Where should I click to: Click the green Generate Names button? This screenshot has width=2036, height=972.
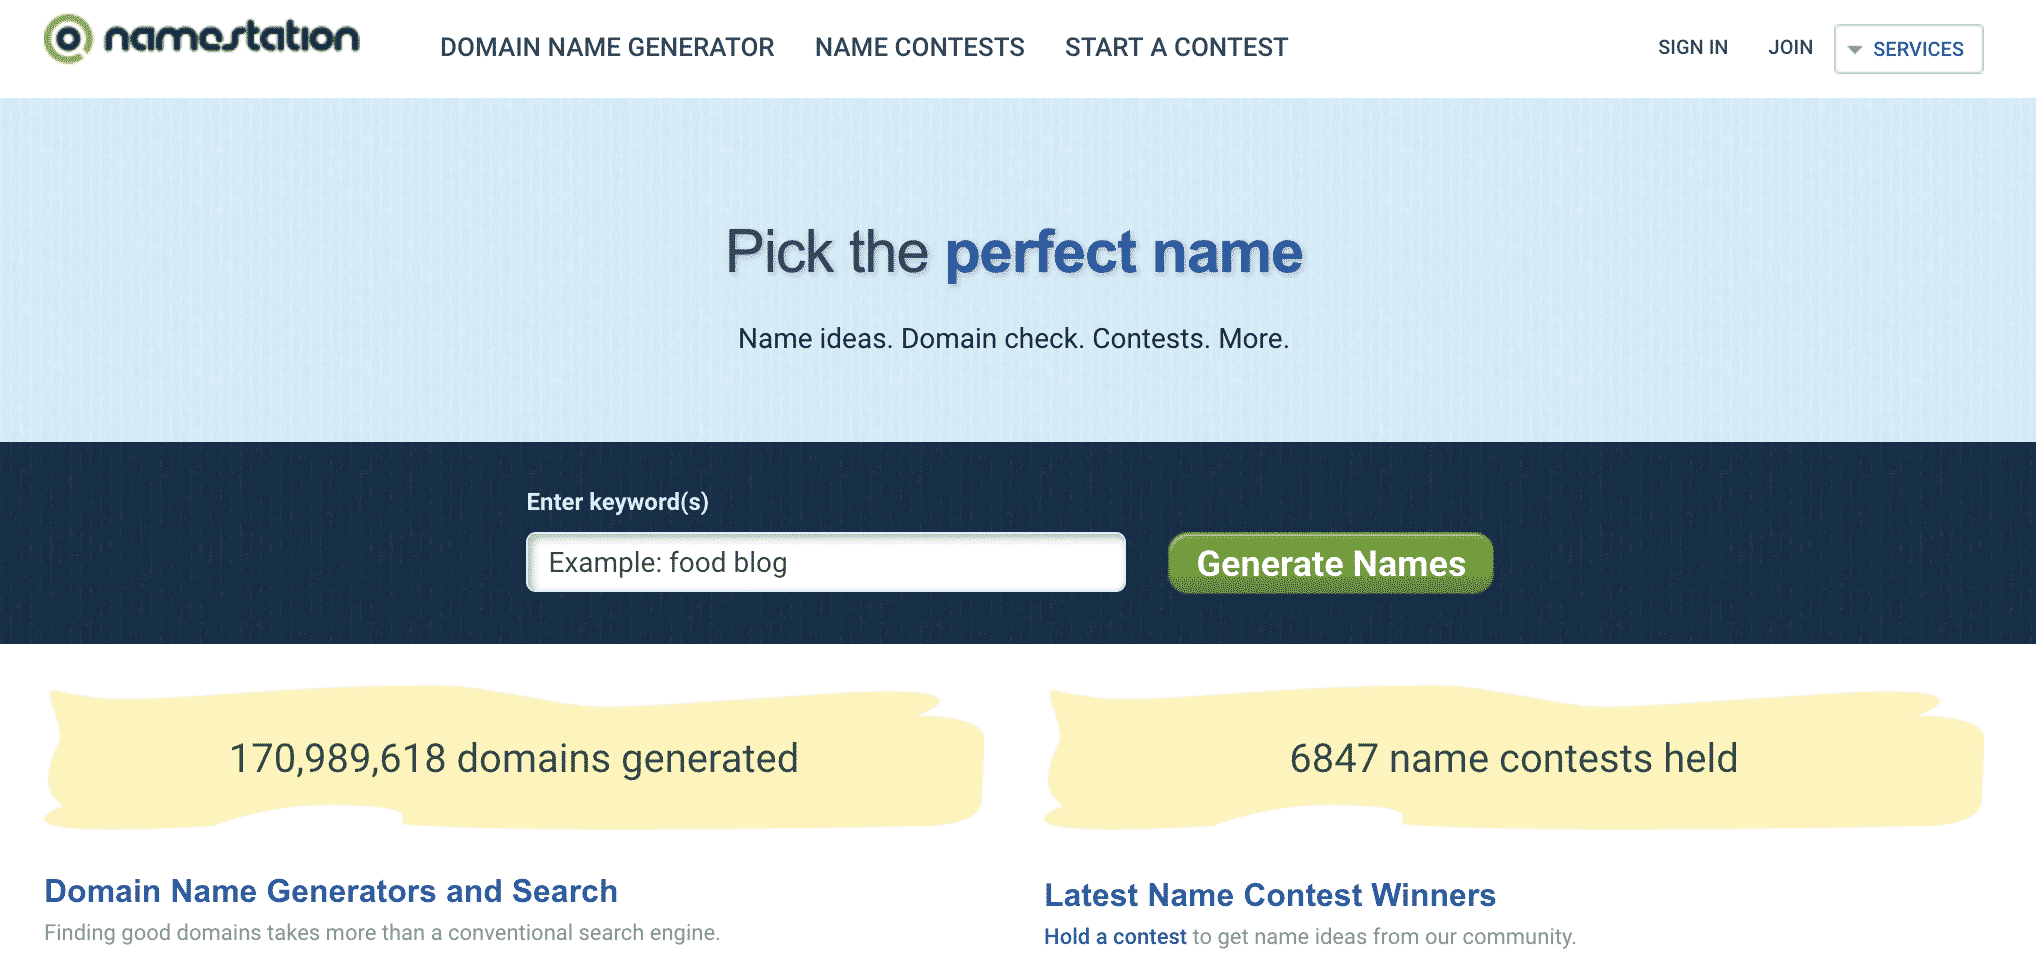tap(1330, 563)
